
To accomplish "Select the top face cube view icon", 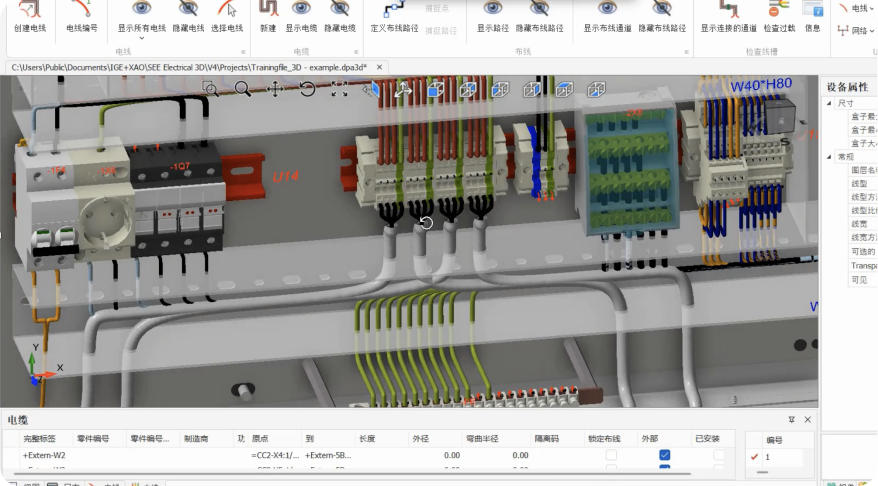I will pos(564,89).
